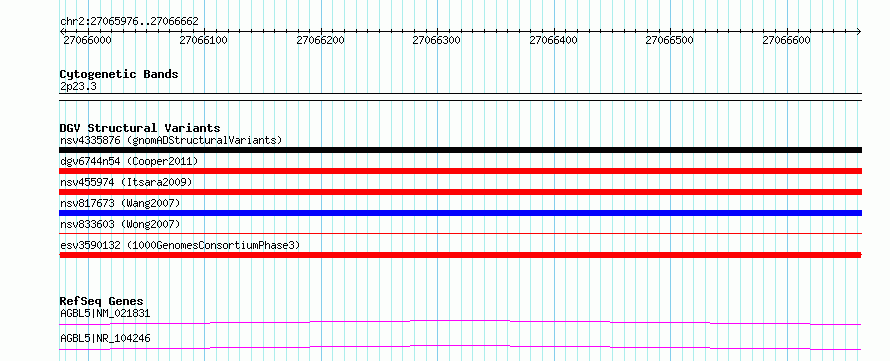Click the AGBL5|NM_021831 gene label

pos(105,313)
